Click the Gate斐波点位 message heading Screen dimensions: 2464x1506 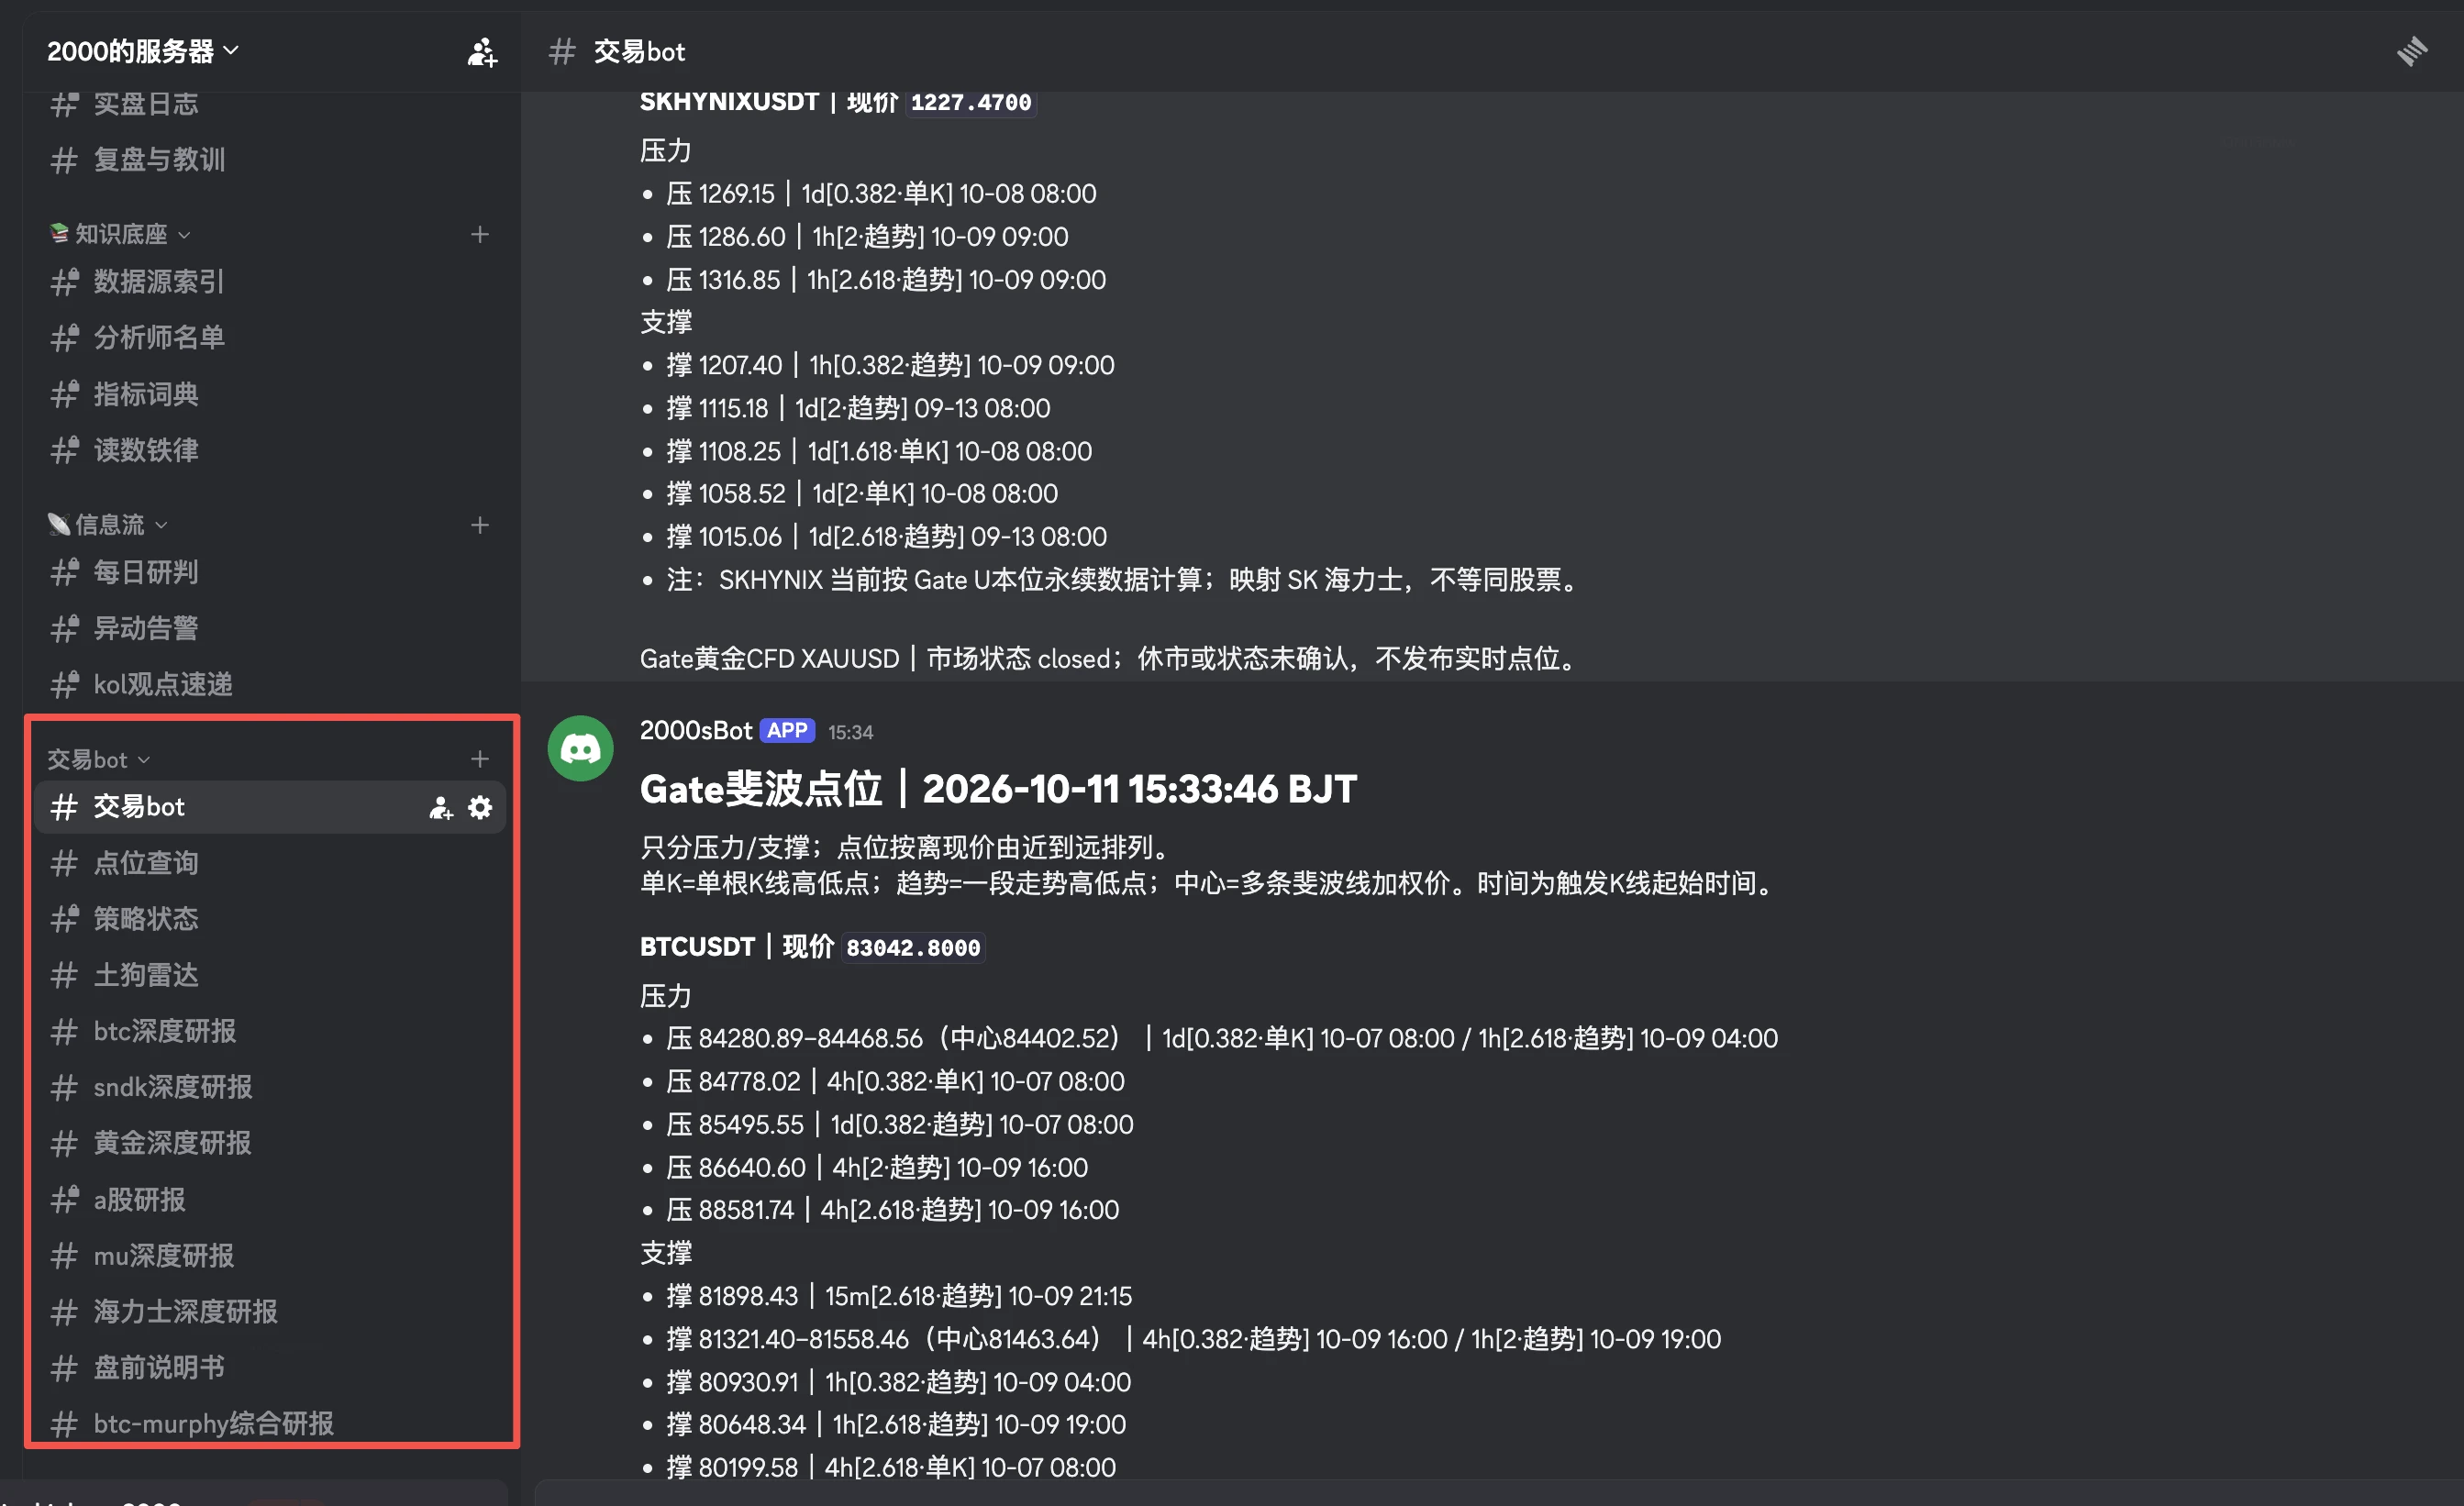point(997,789)
